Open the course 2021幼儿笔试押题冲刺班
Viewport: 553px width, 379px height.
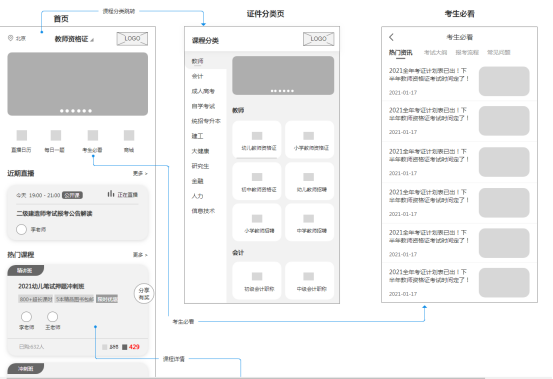[51, 286]
